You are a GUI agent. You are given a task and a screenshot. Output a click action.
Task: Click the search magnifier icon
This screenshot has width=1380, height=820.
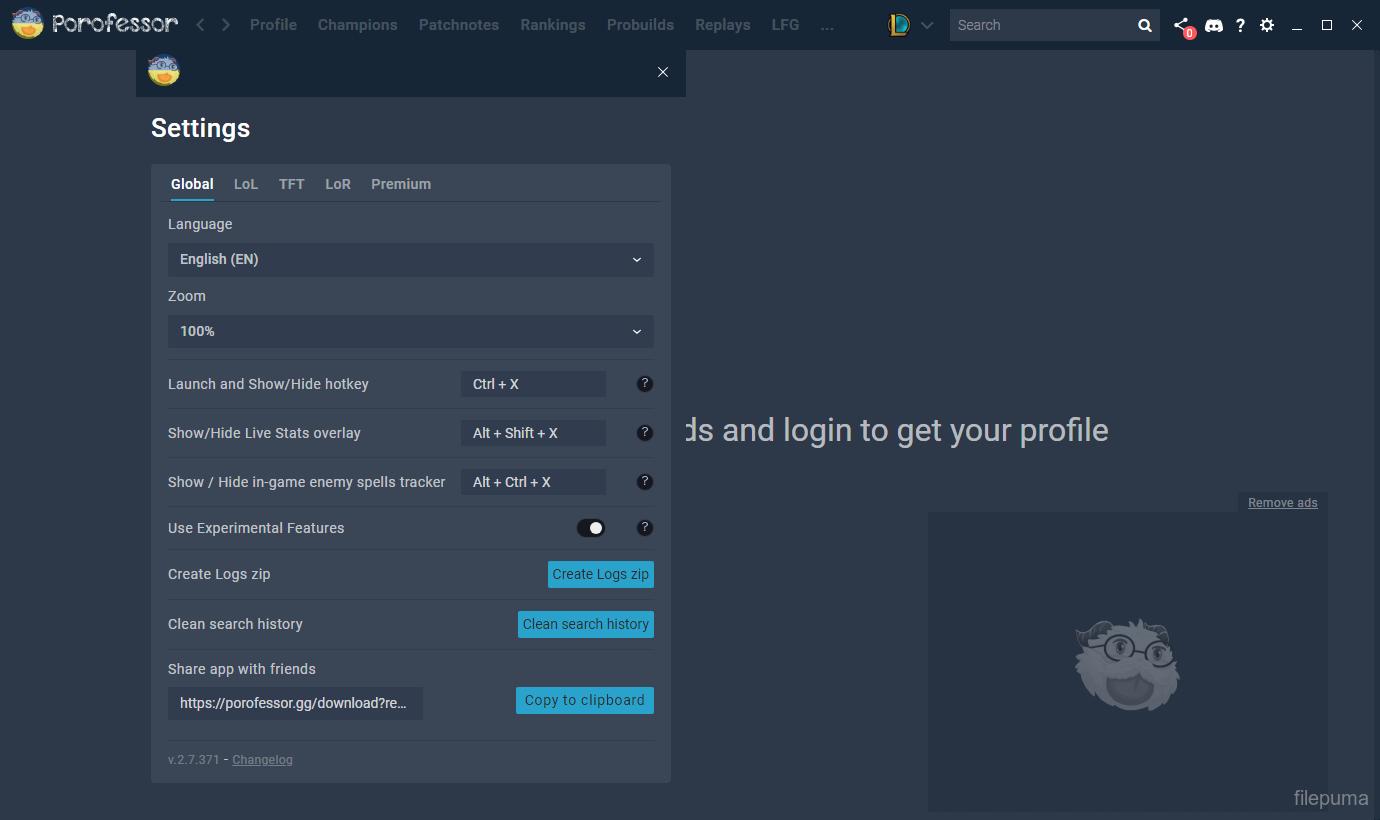coord(1145,25)
